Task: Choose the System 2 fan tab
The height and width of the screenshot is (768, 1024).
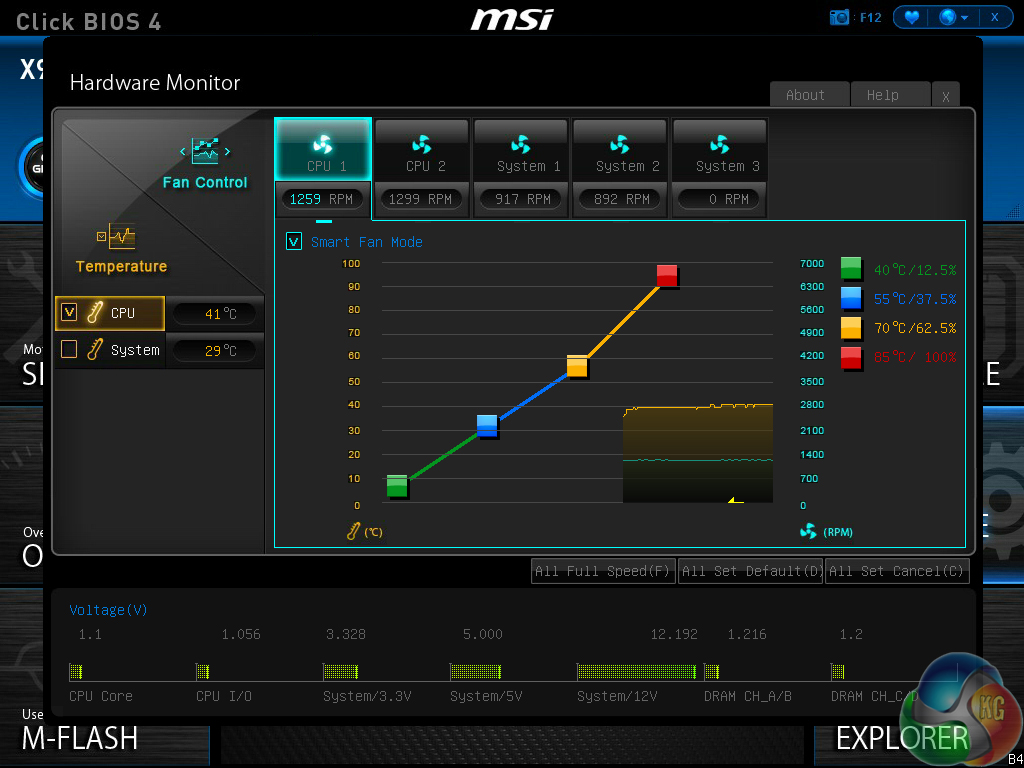Action: [x=620, y=150]
